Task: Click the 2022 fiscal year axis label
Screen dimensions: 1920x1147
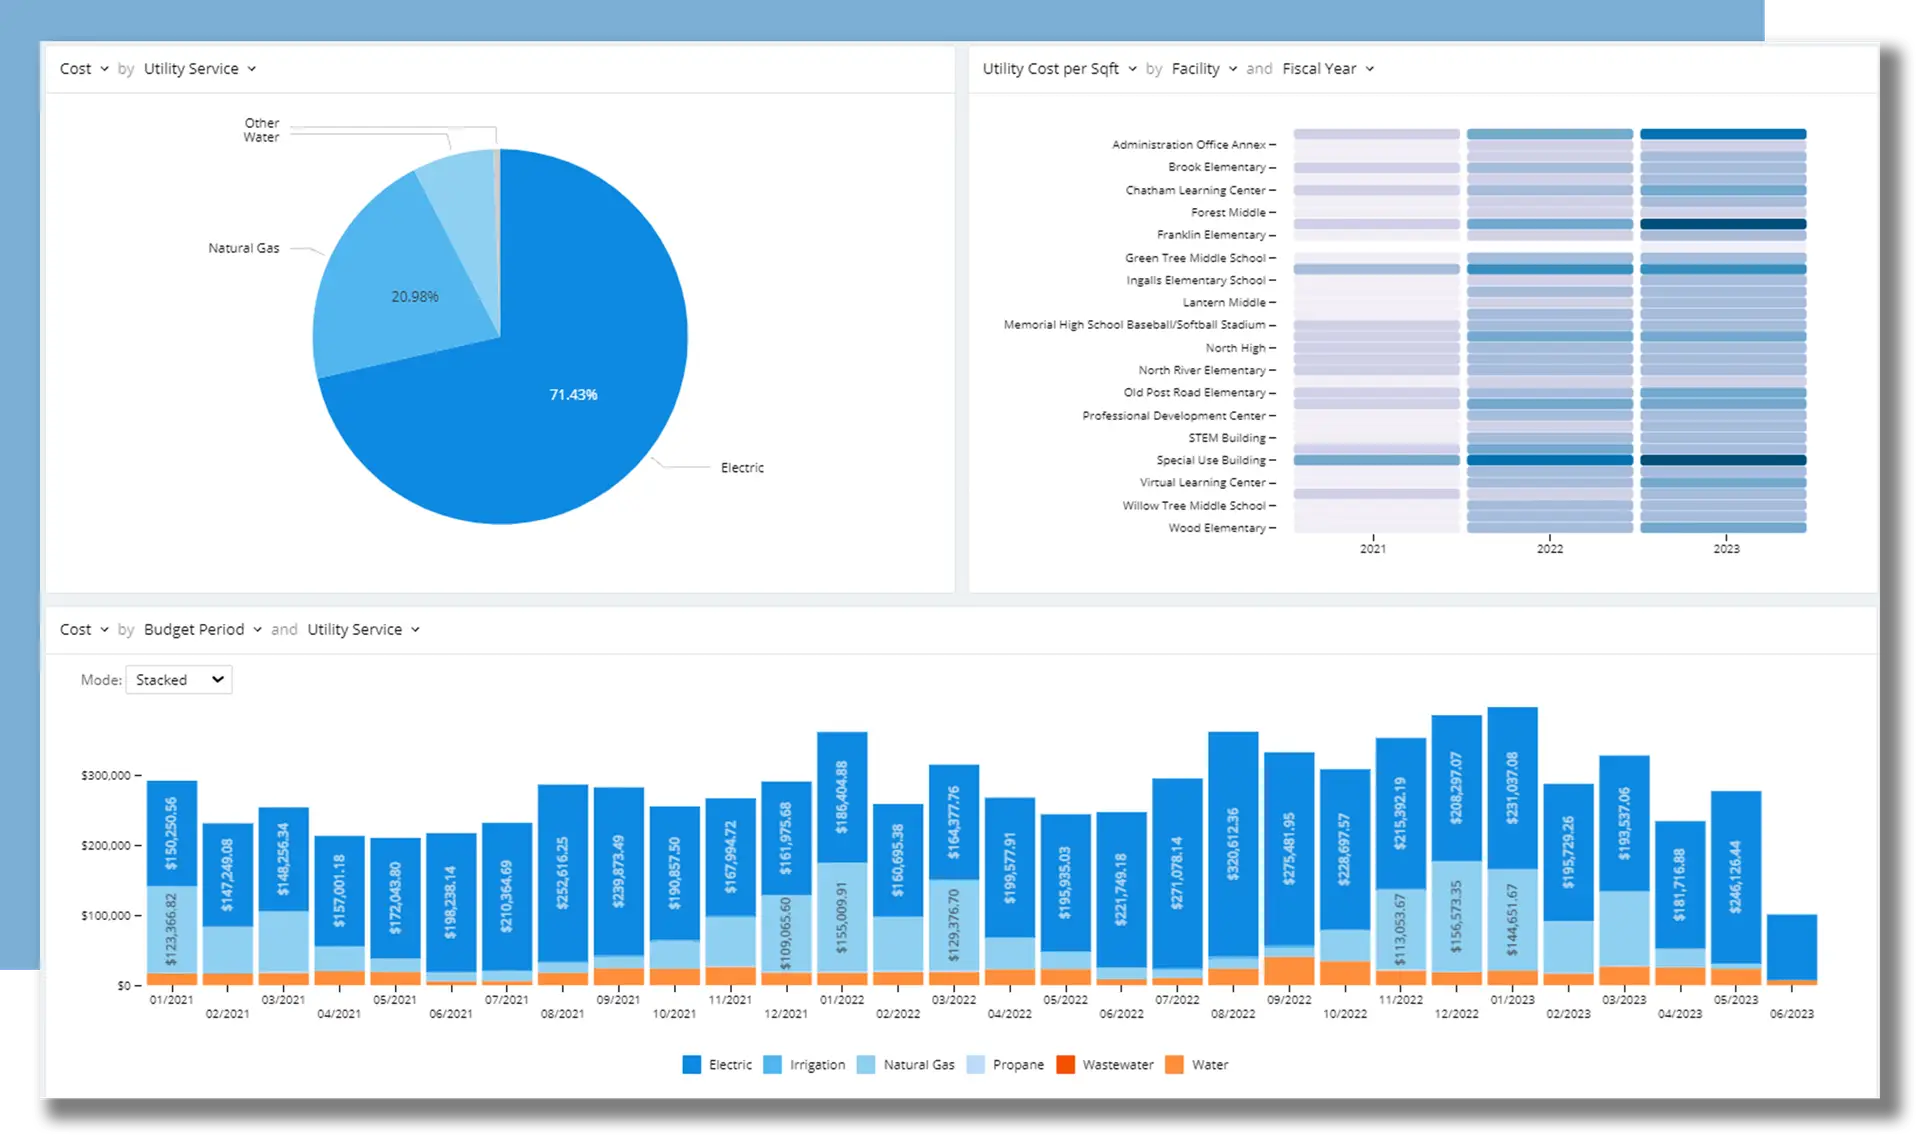Action: 1549,549
